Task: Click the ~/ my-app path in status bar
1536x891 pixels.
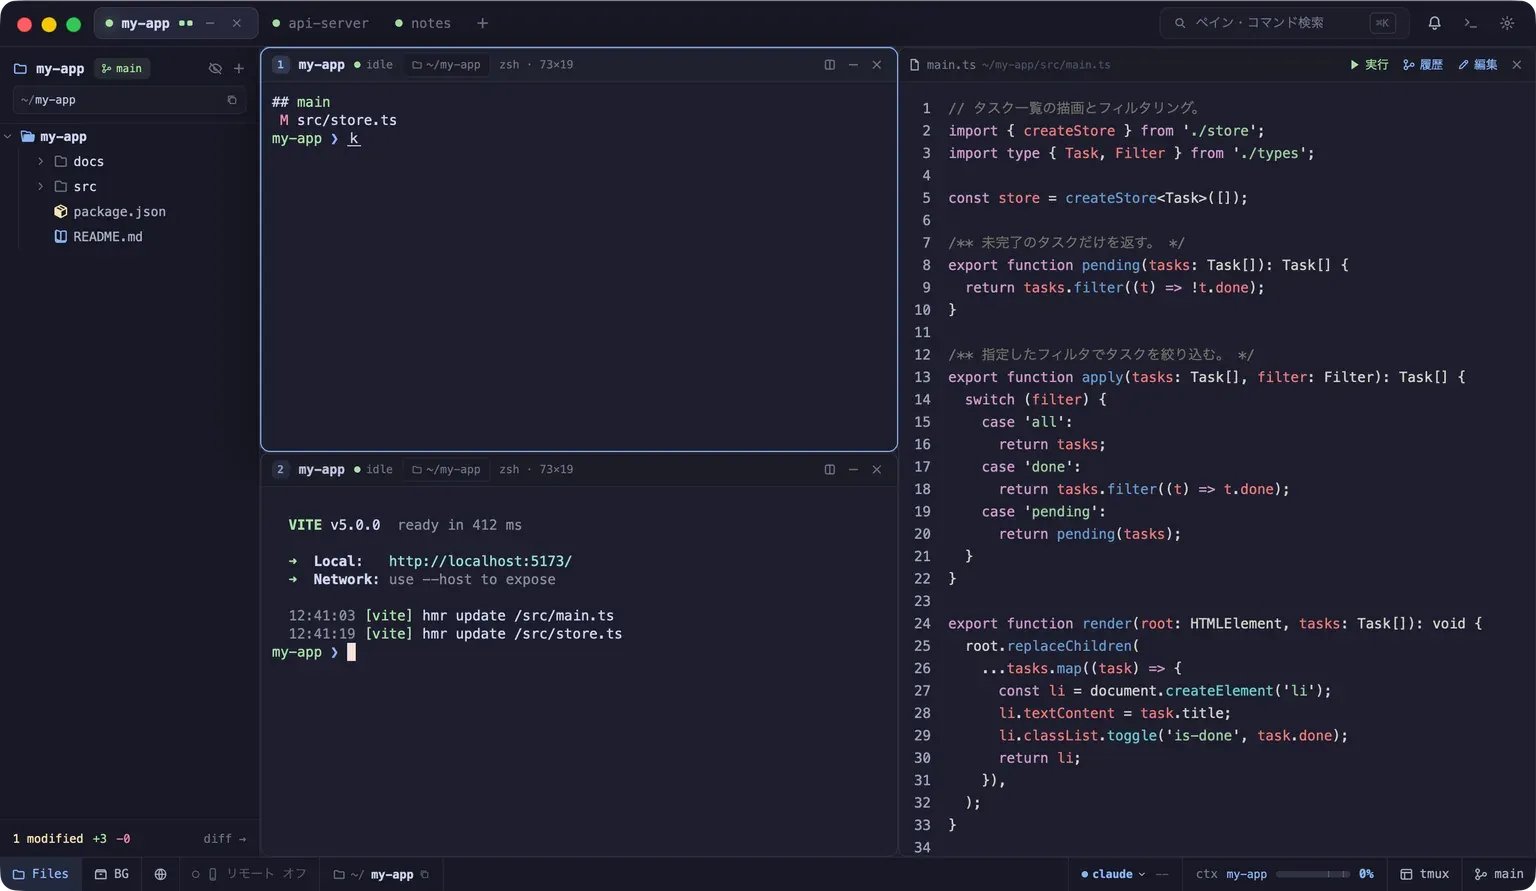Action: (x=381, y=874)
